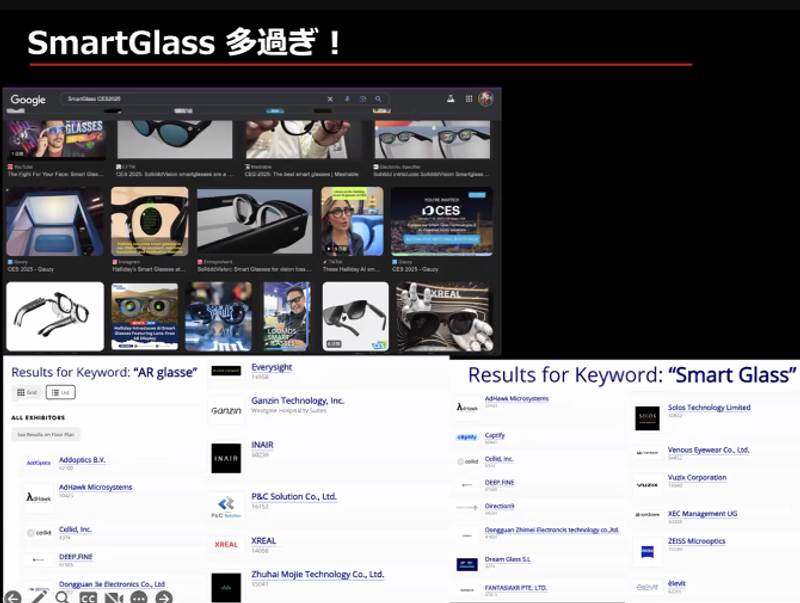The image size is (800, 603).
Task: Start Google voice search microphone
Action: 347,99
